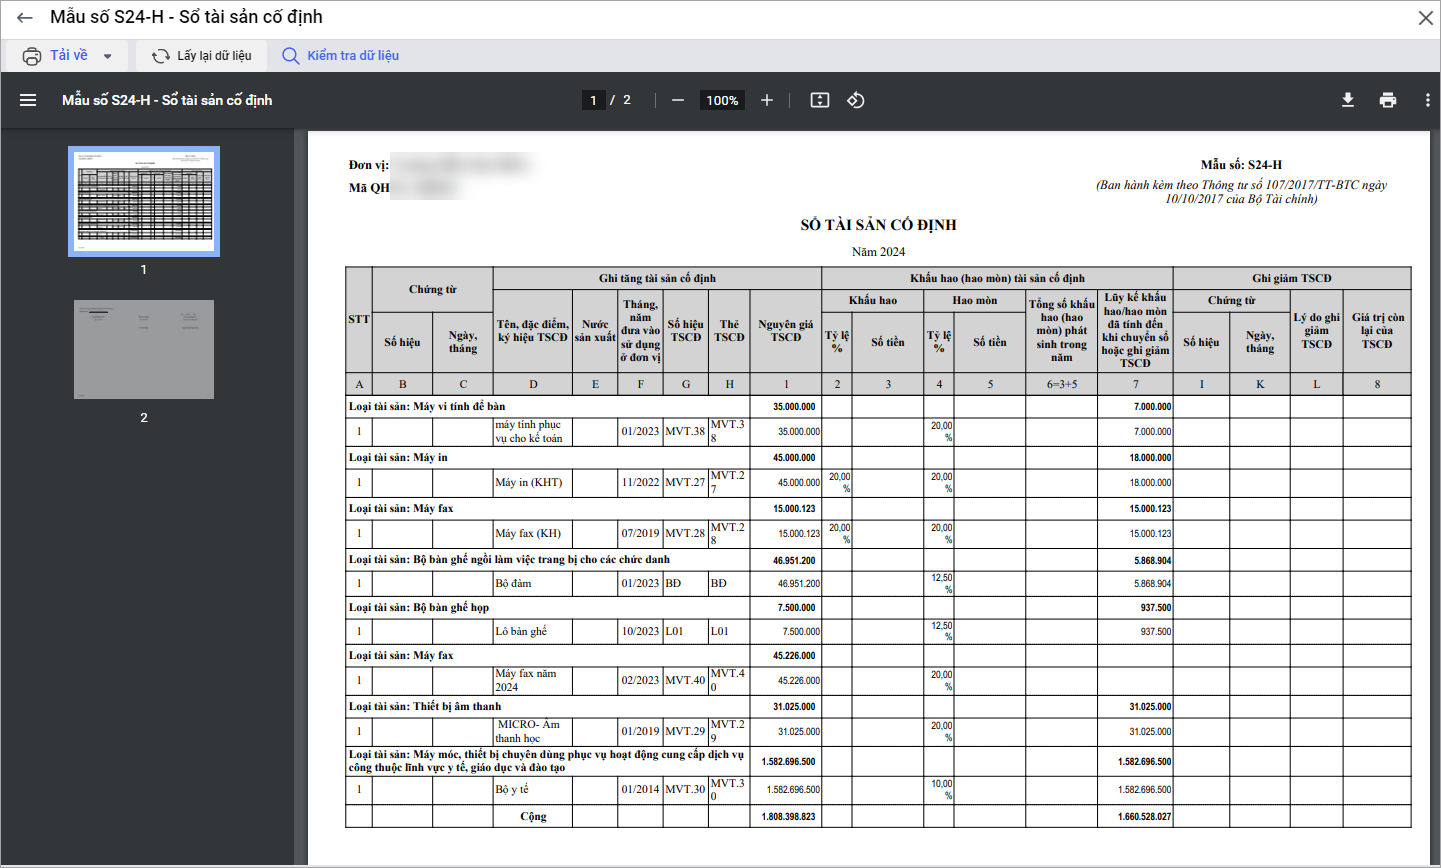1441x868 pixels.
Task: Open the PDF viewer more options menu
Action: pos(1427,100)
